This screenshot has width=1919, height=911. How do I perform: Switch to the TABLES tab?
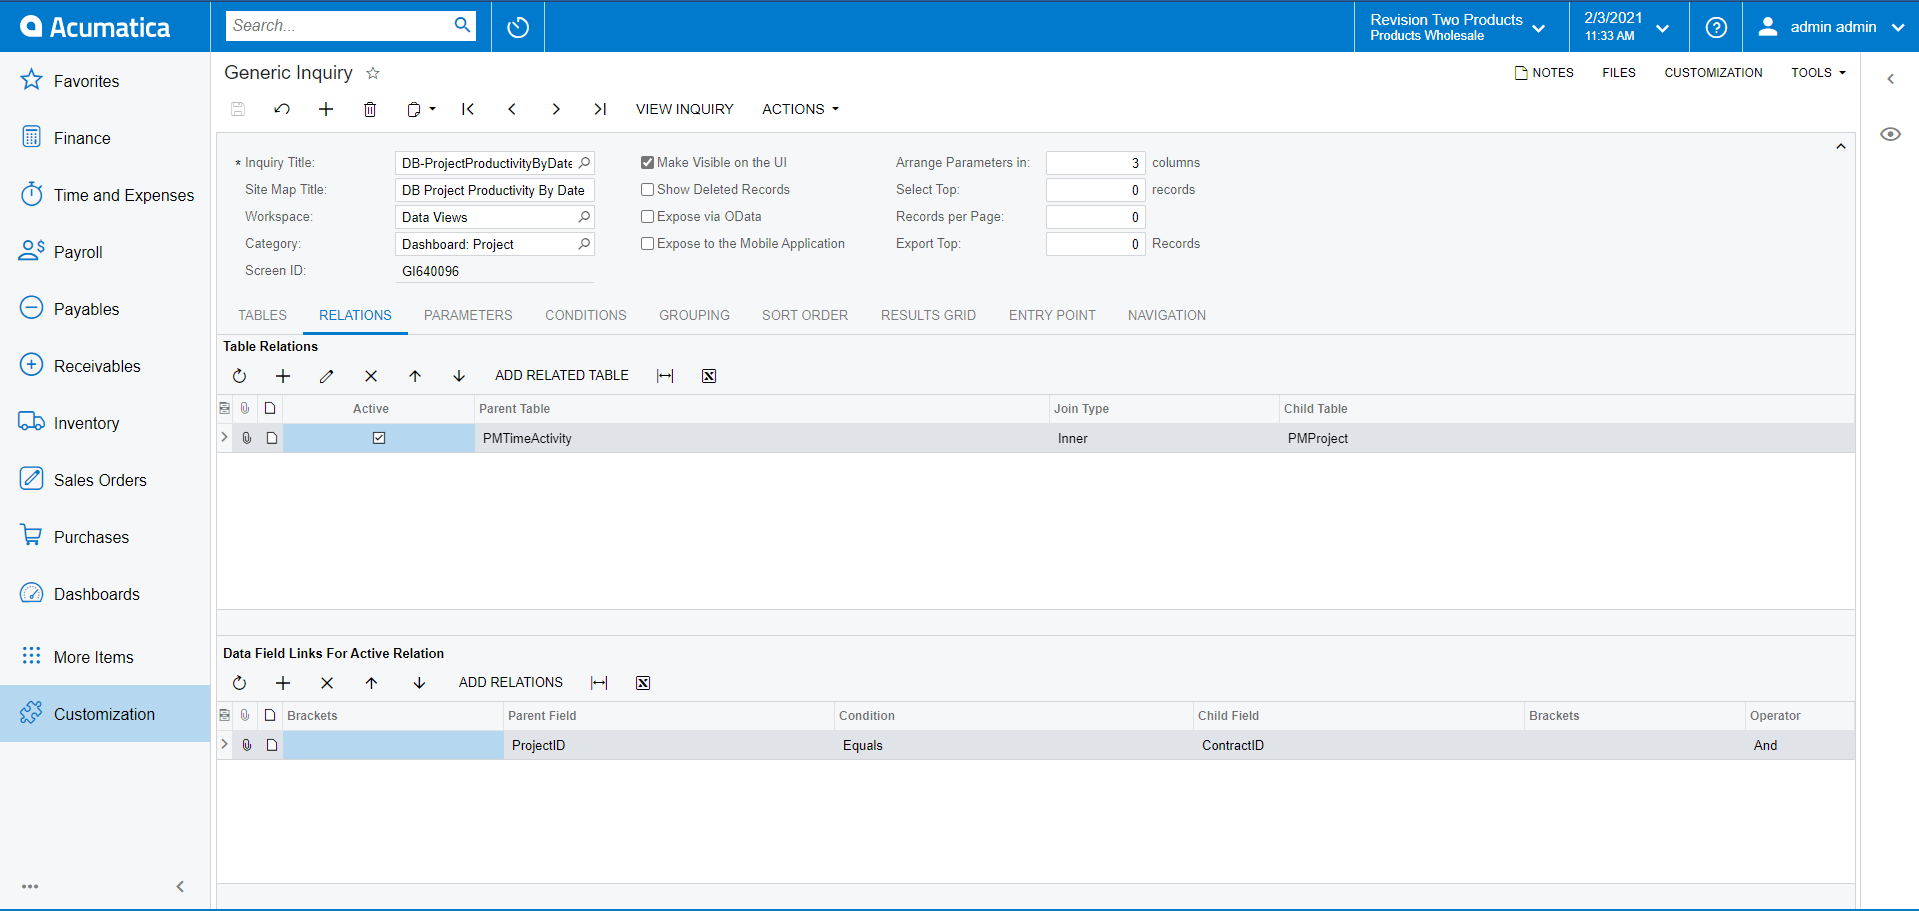click(x=262, y=315)
